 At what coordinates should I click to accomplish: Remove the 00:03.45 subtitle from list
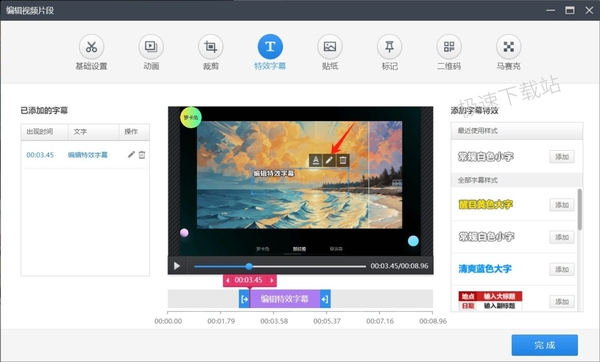click(x=142, y=155)
